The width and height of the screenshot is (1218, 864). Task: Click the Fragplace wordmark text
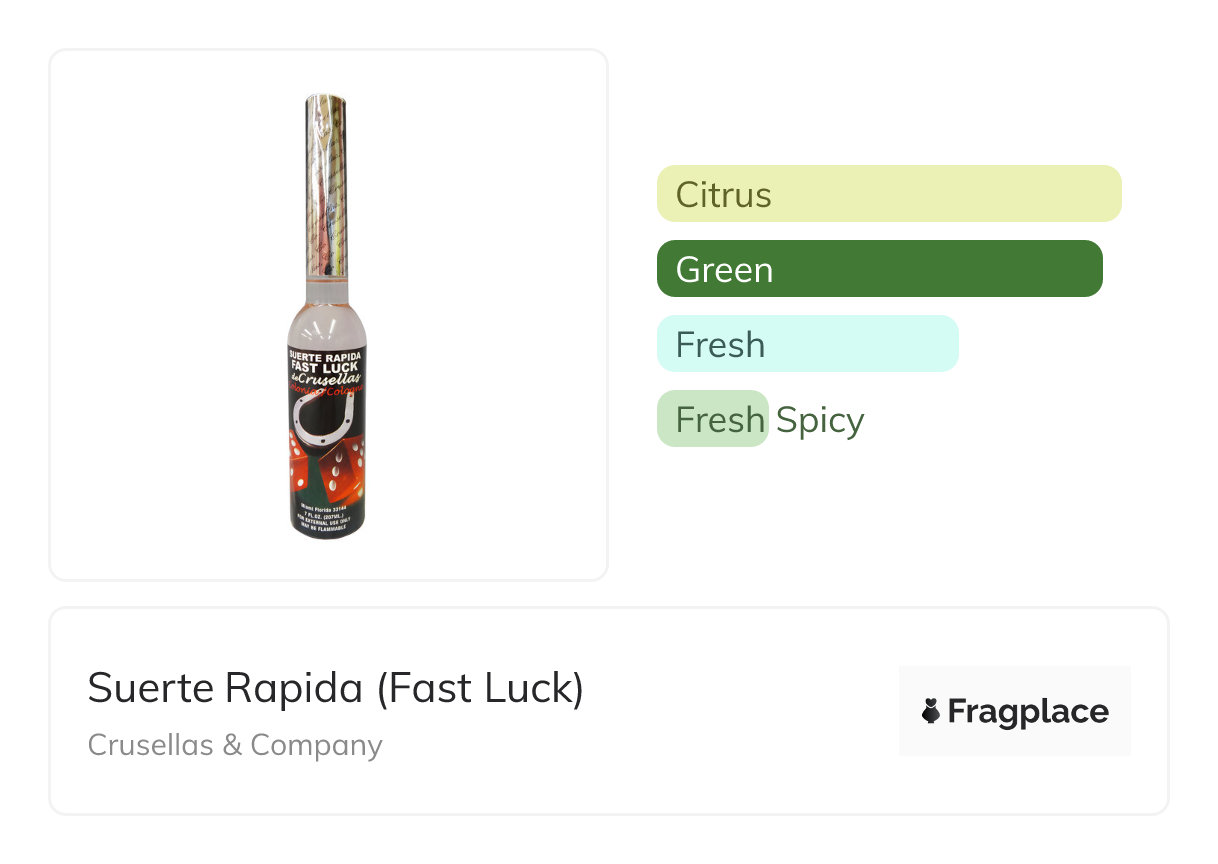tap(1028, 711)
